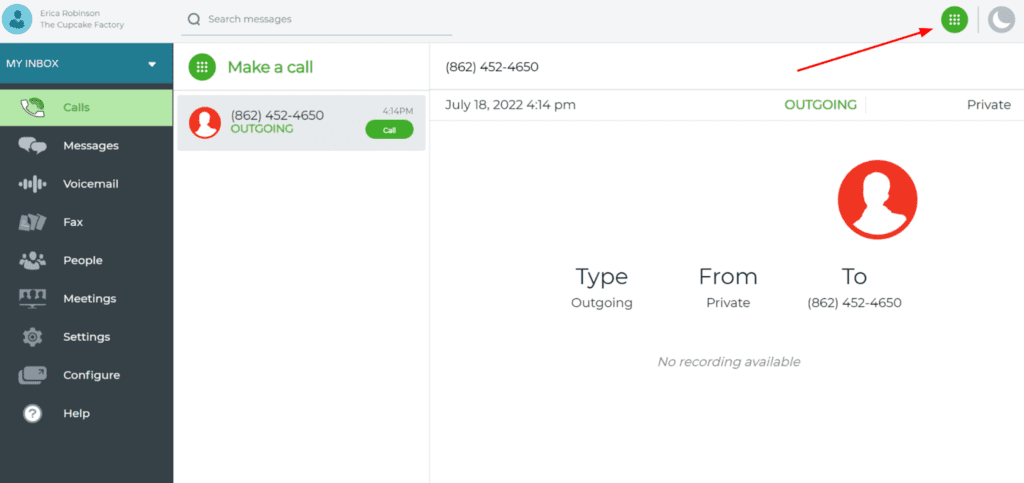Image resolution: width=1024 pixels, height=483 pixels.
Task: Click the large red contact avatar
Action: tap(877, 200)
